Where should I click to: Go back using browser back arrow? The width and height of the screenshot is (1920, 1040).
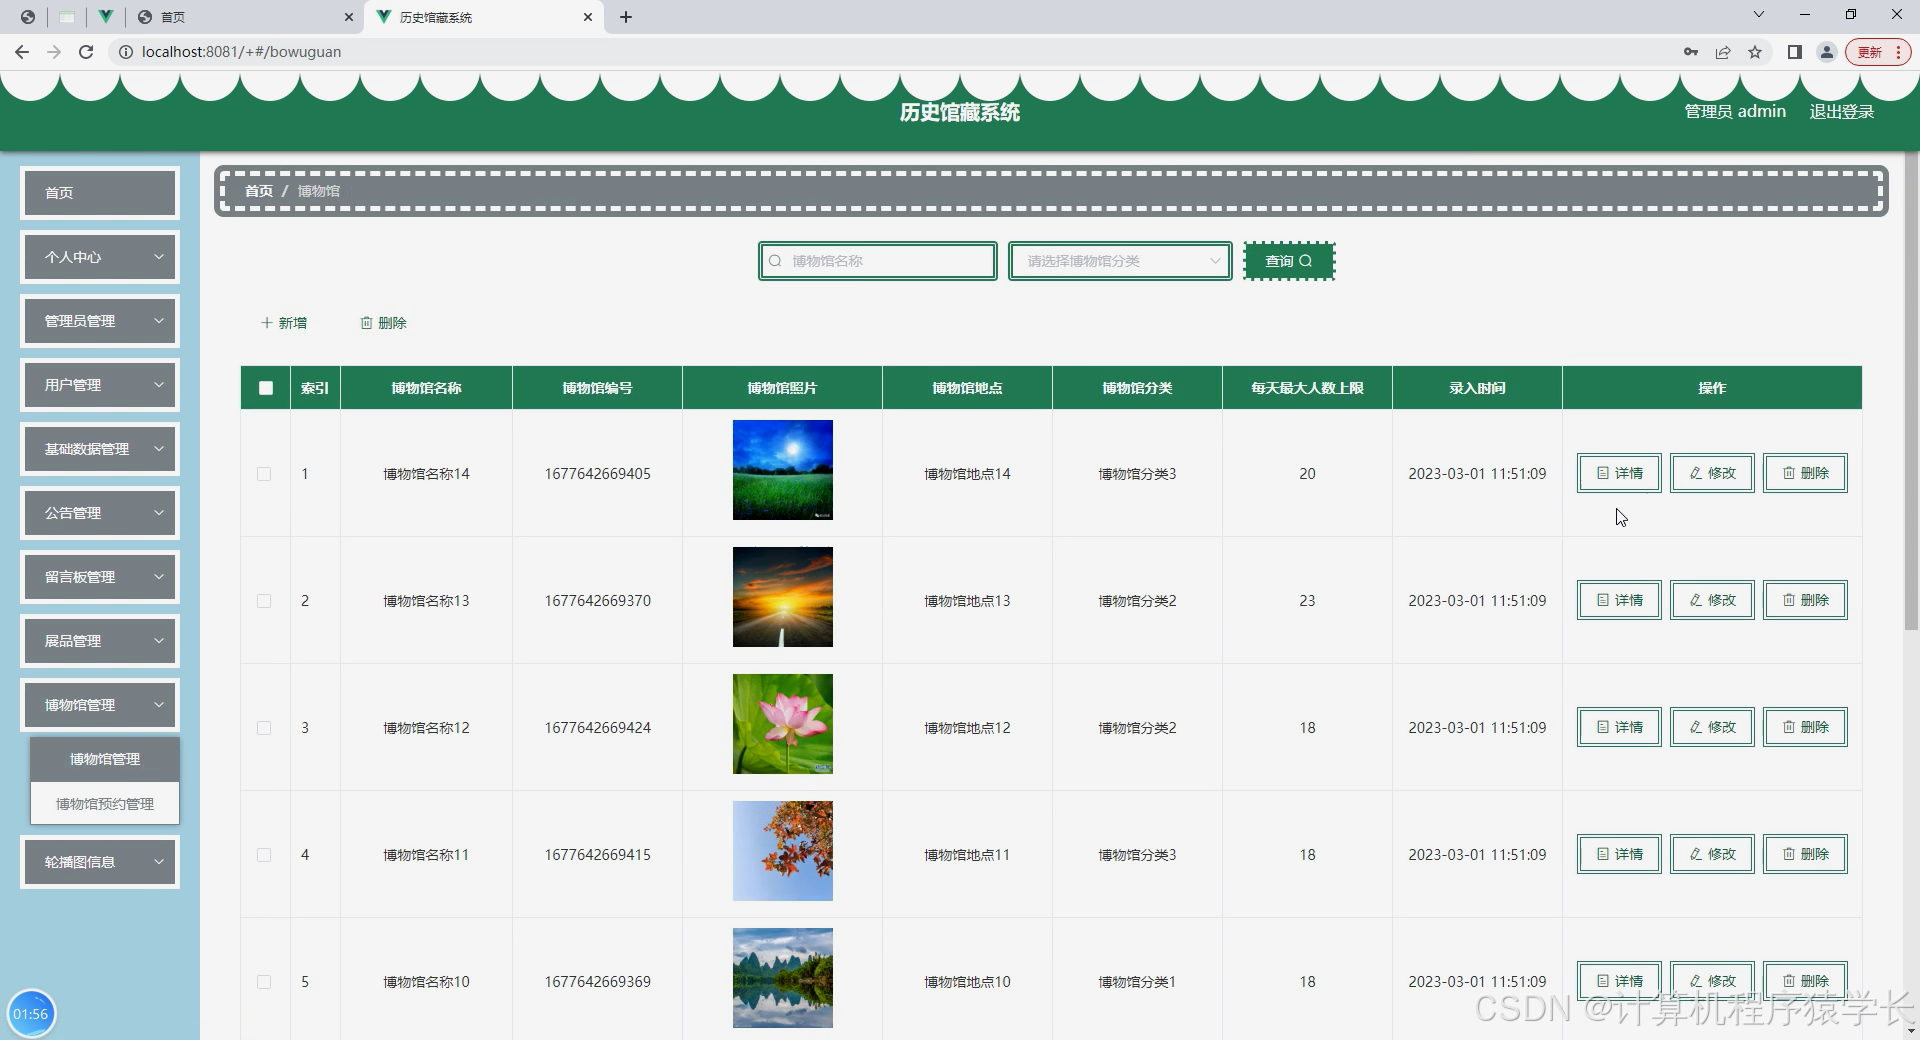[22, 52]
